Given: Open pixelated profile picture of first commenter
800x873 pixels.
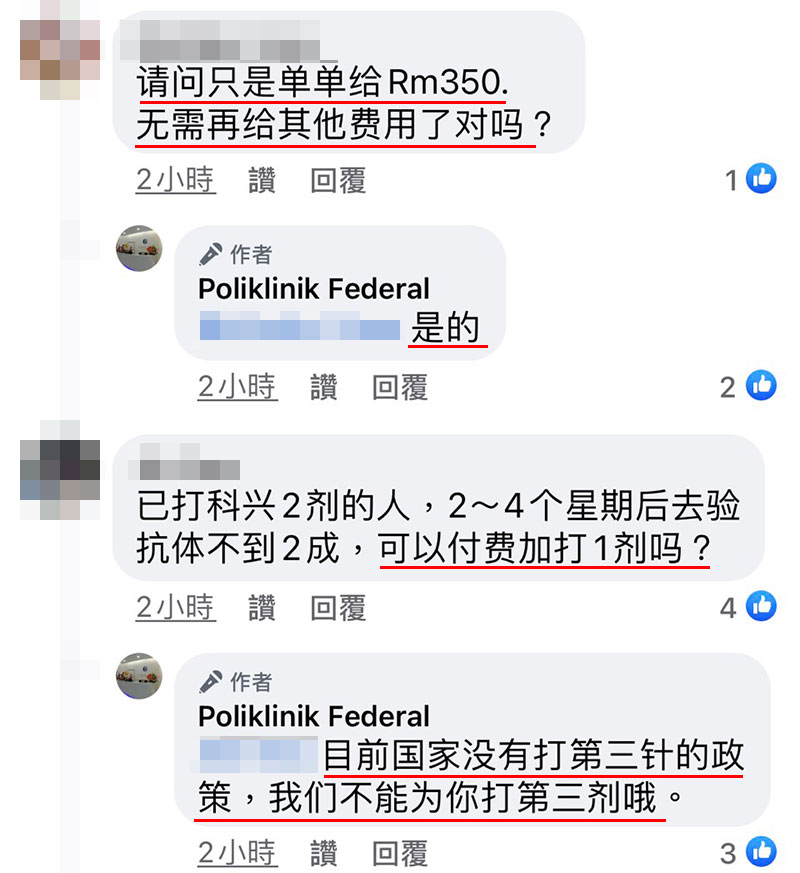Looking at the screenshot, I should (x=60, y=50).
